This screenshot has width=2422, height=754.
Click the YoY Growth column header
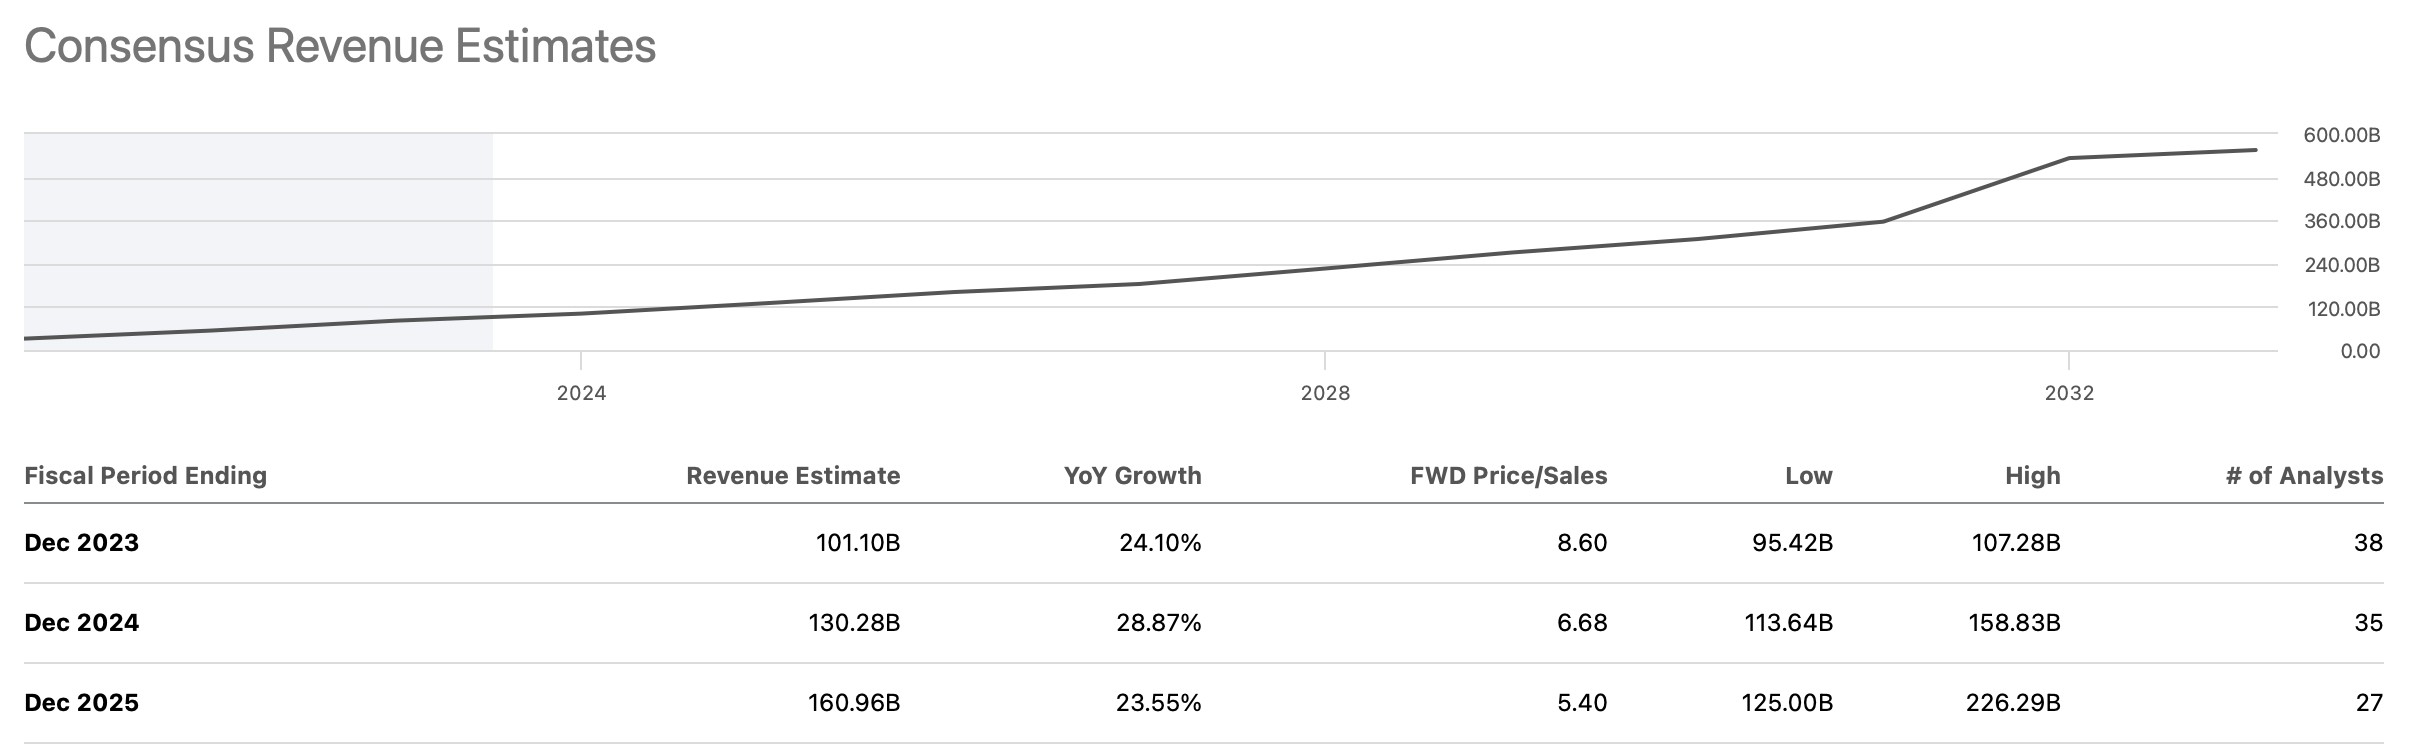click(1132, 475)
